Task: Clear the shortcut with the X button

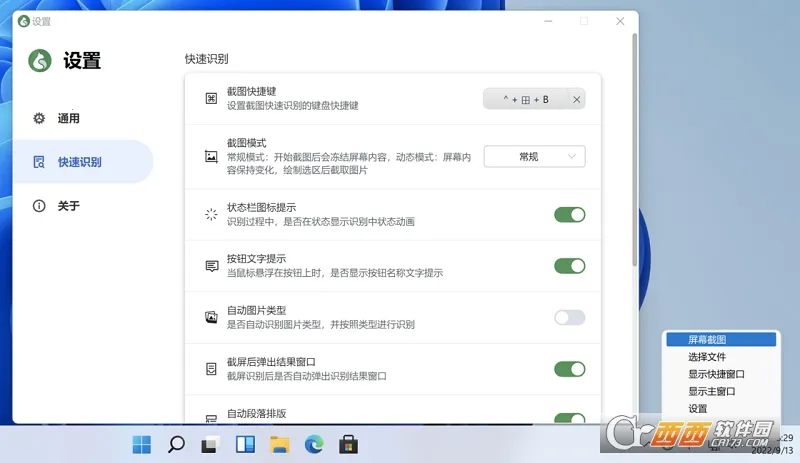Action: tap(576, 99)
